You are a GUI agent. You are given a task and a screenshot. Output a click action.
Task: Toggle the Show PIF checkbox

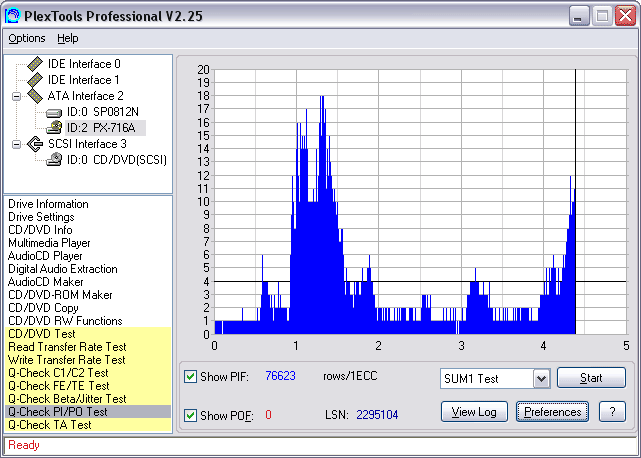pos(190,376)
